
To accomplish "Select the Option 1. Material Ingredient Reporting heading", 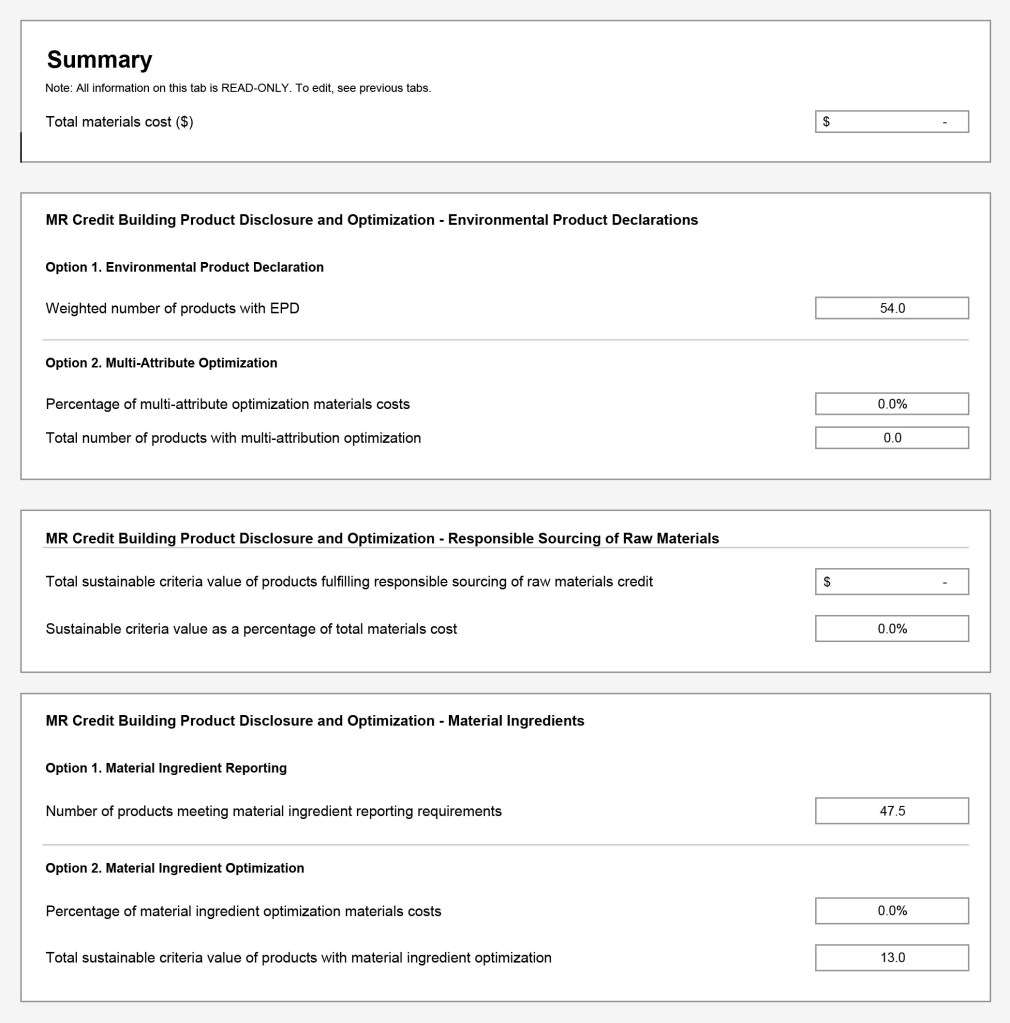I will tap(166, 768).
